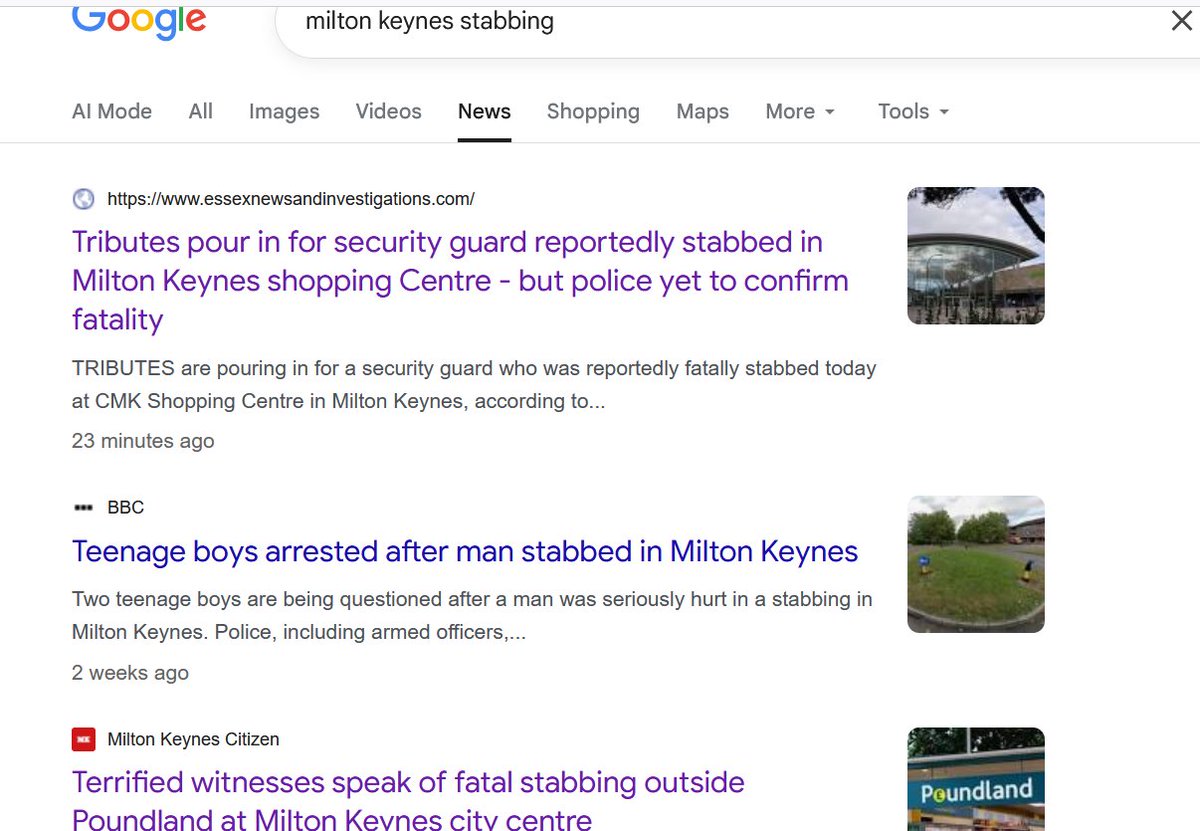The width and height of the screenshot is (1200, 831).
Task: Switch to the AI Mode tab
Action: pos(112,111)
